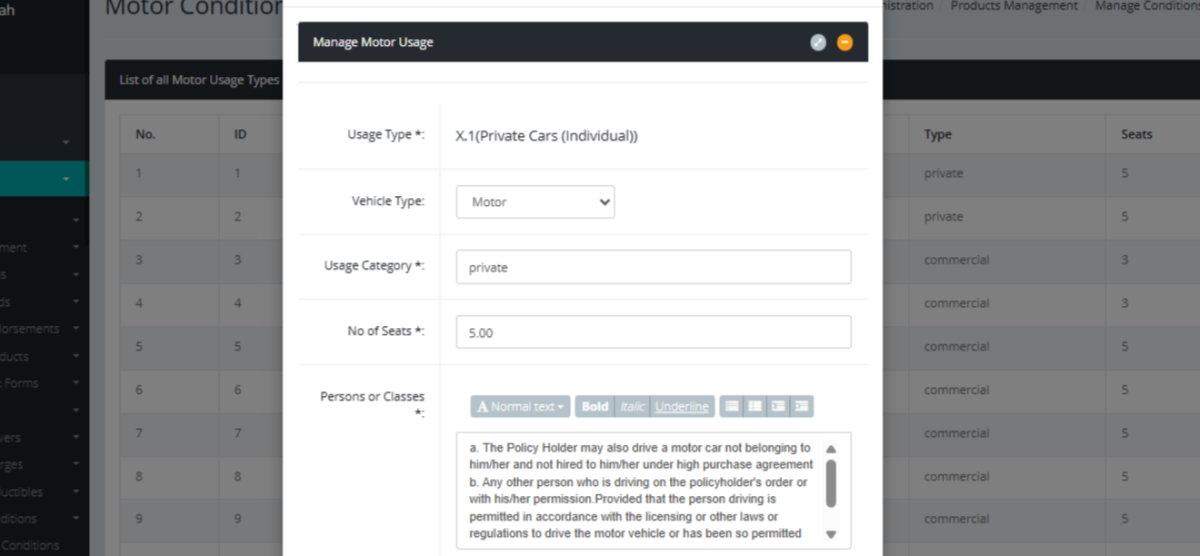Click the orange collapse icon in the panel header
The height and width of the screenshot is (556, 1200).
(845, 42)
